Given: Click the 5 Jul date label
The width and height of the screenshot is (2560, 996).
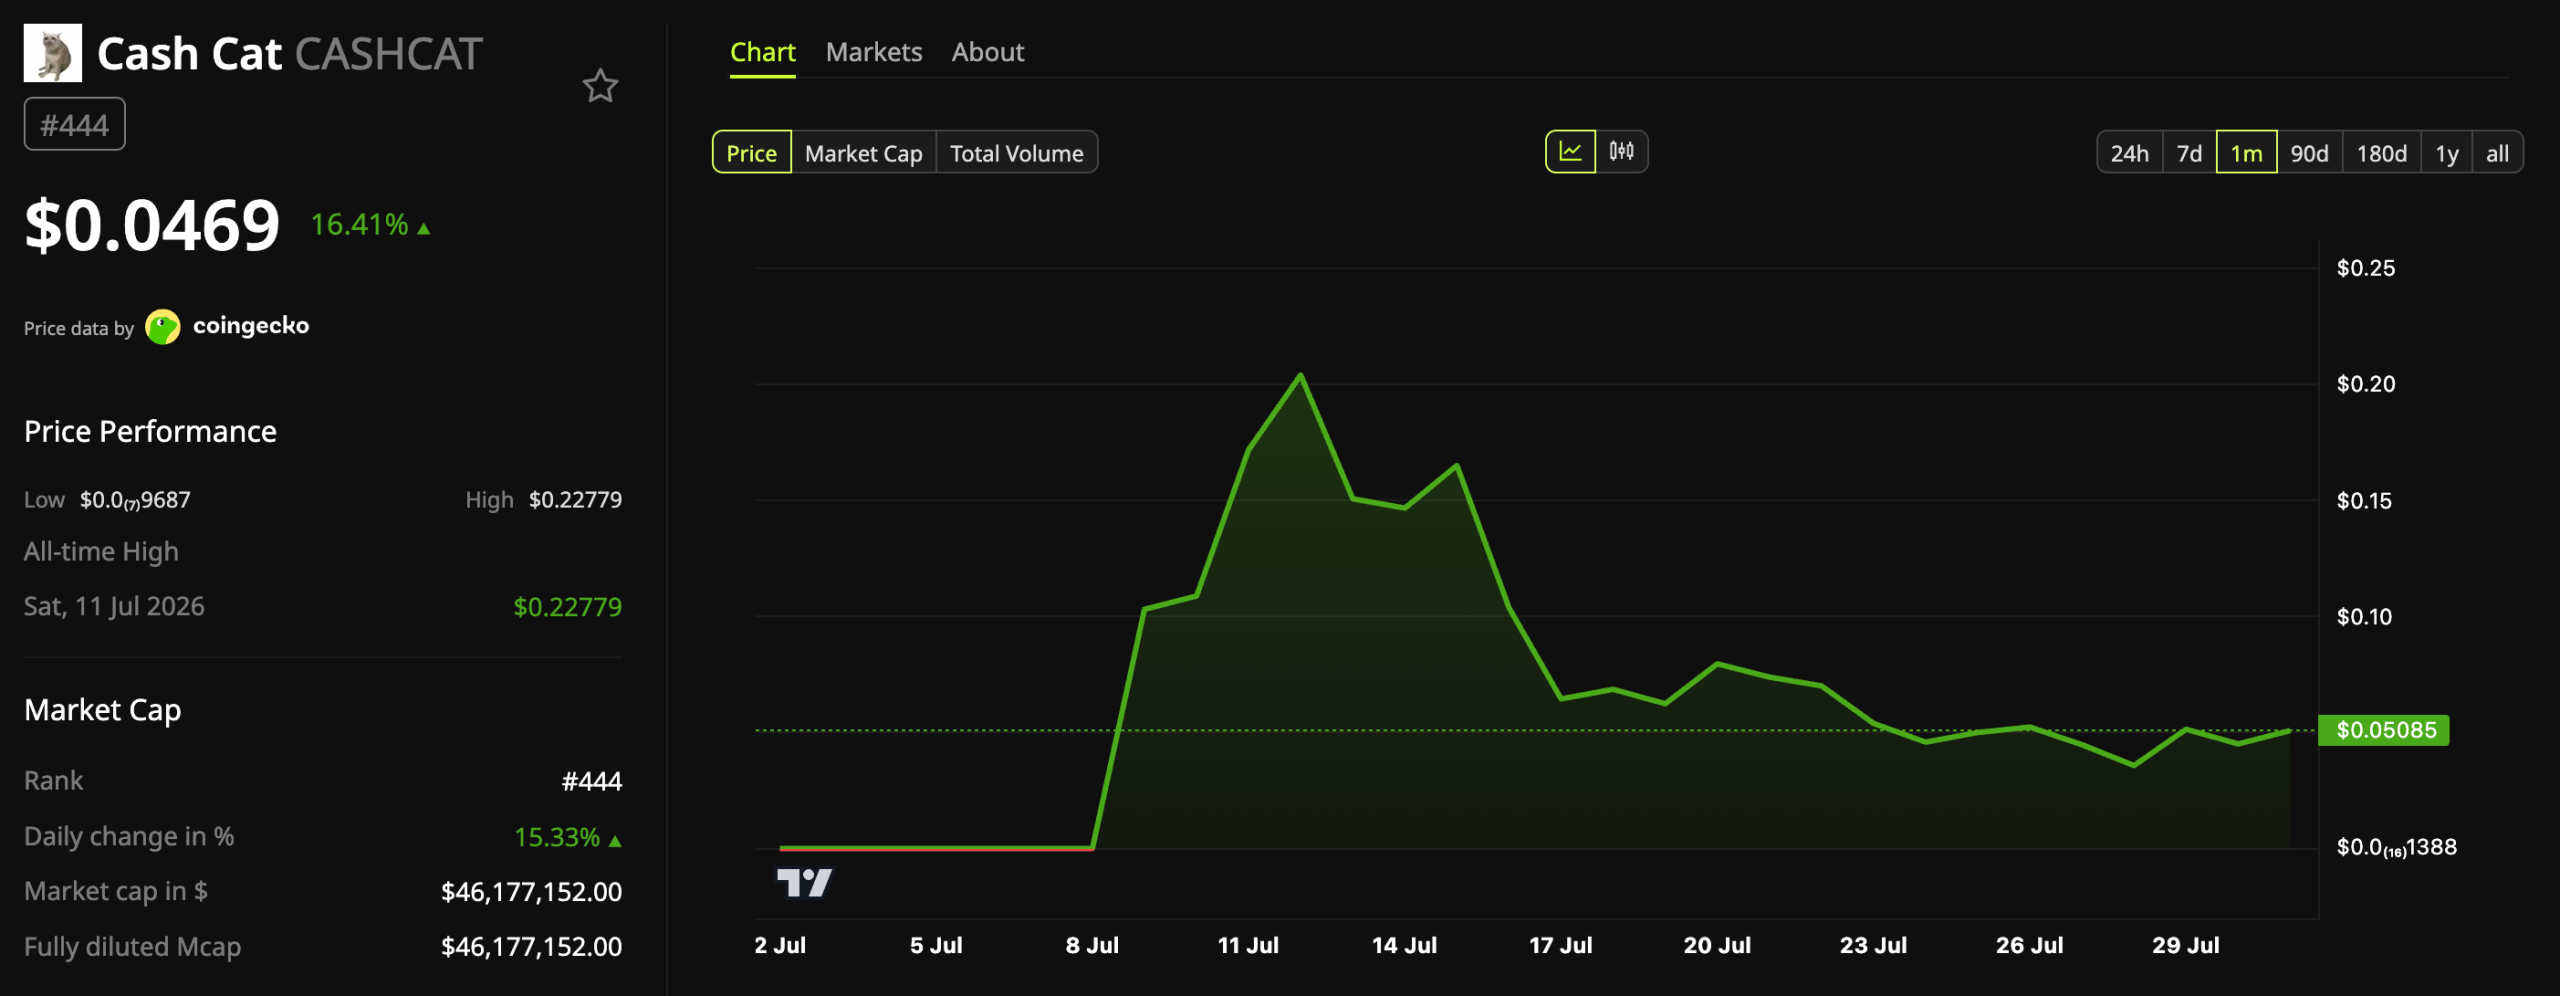Looking at the screenshot, I should tap(936, 945).
